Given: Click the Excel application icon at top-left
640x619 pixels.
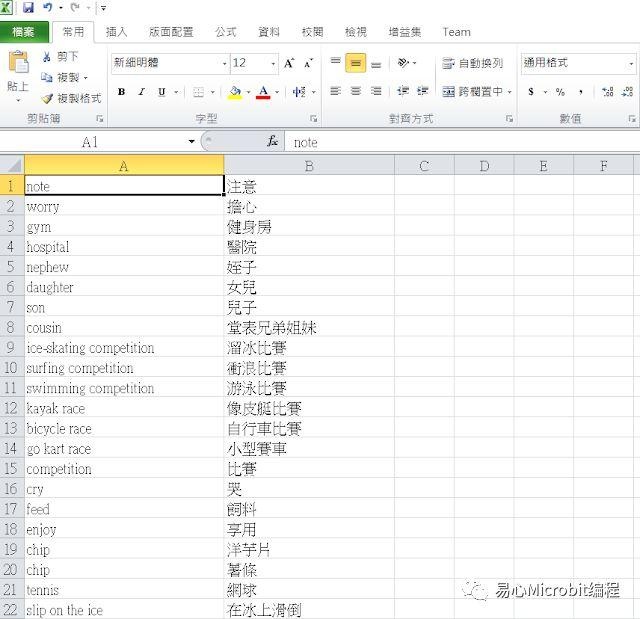Looking at the screenshot, I should (6, 7).
